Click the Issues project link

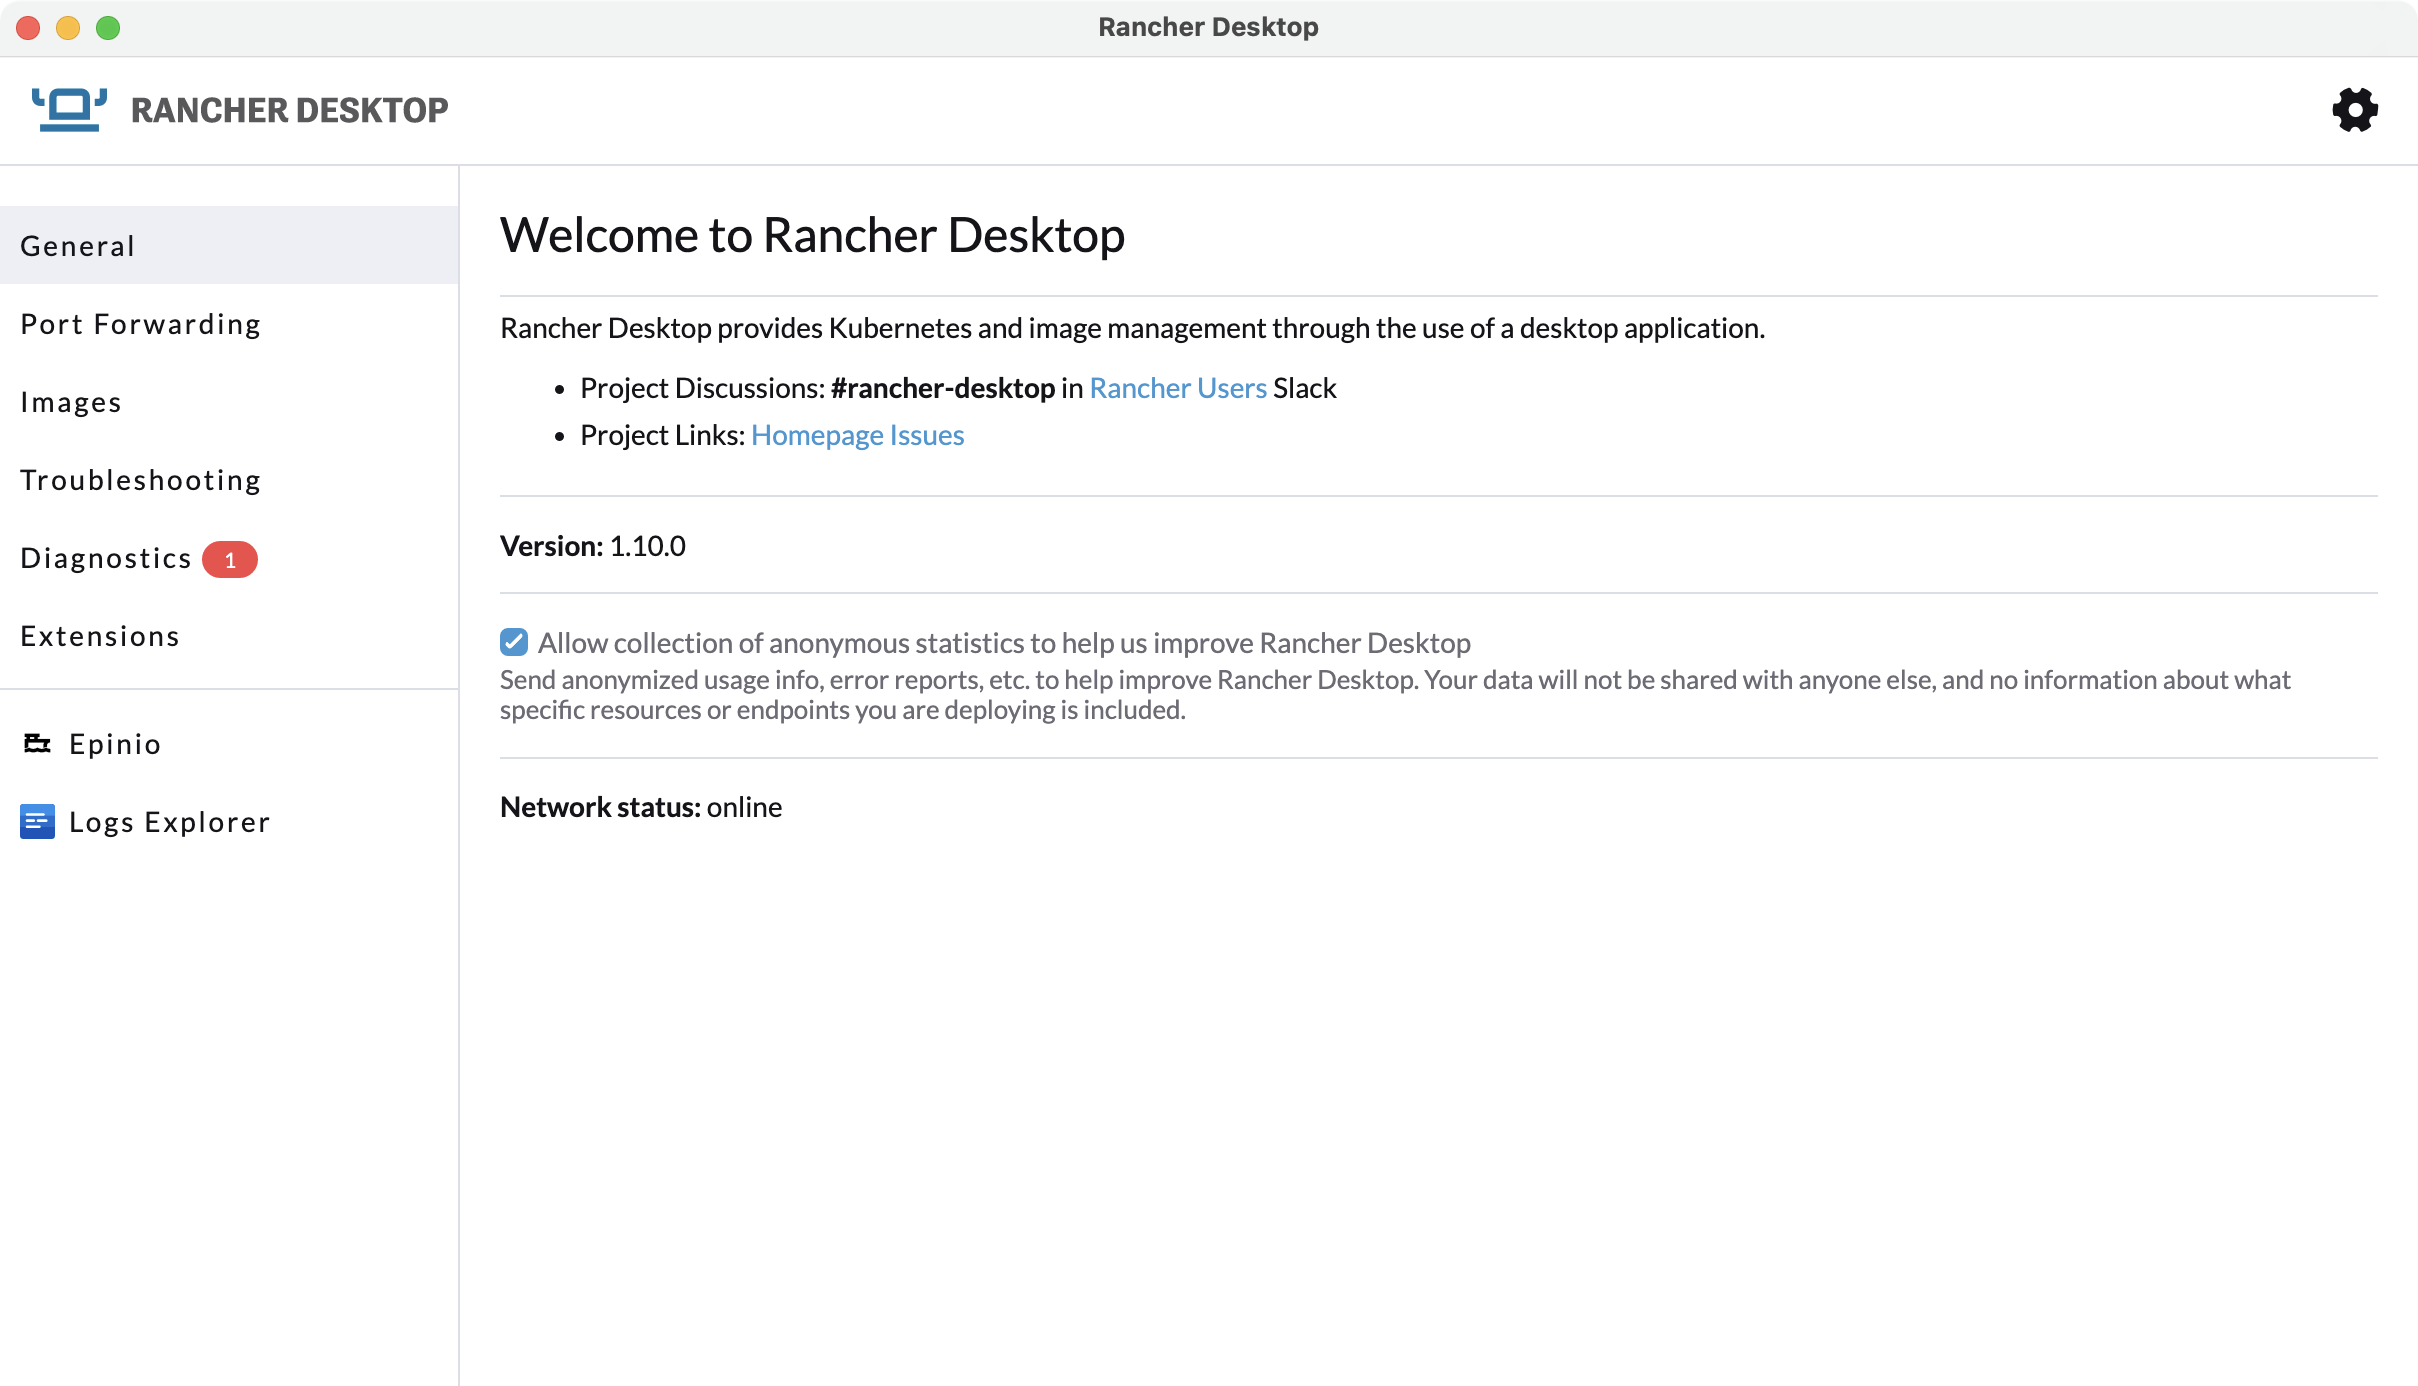coord(930,434)
